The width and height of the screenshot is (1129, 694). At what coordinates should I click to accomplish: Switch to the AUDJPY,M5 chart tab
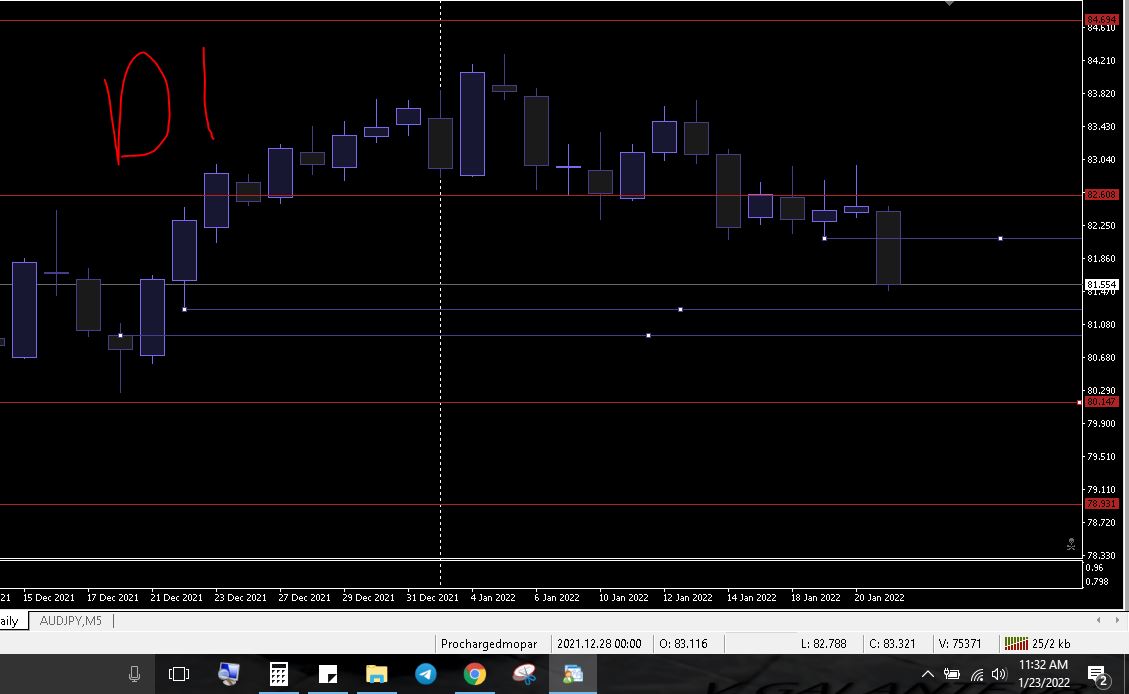pos(70,621)
